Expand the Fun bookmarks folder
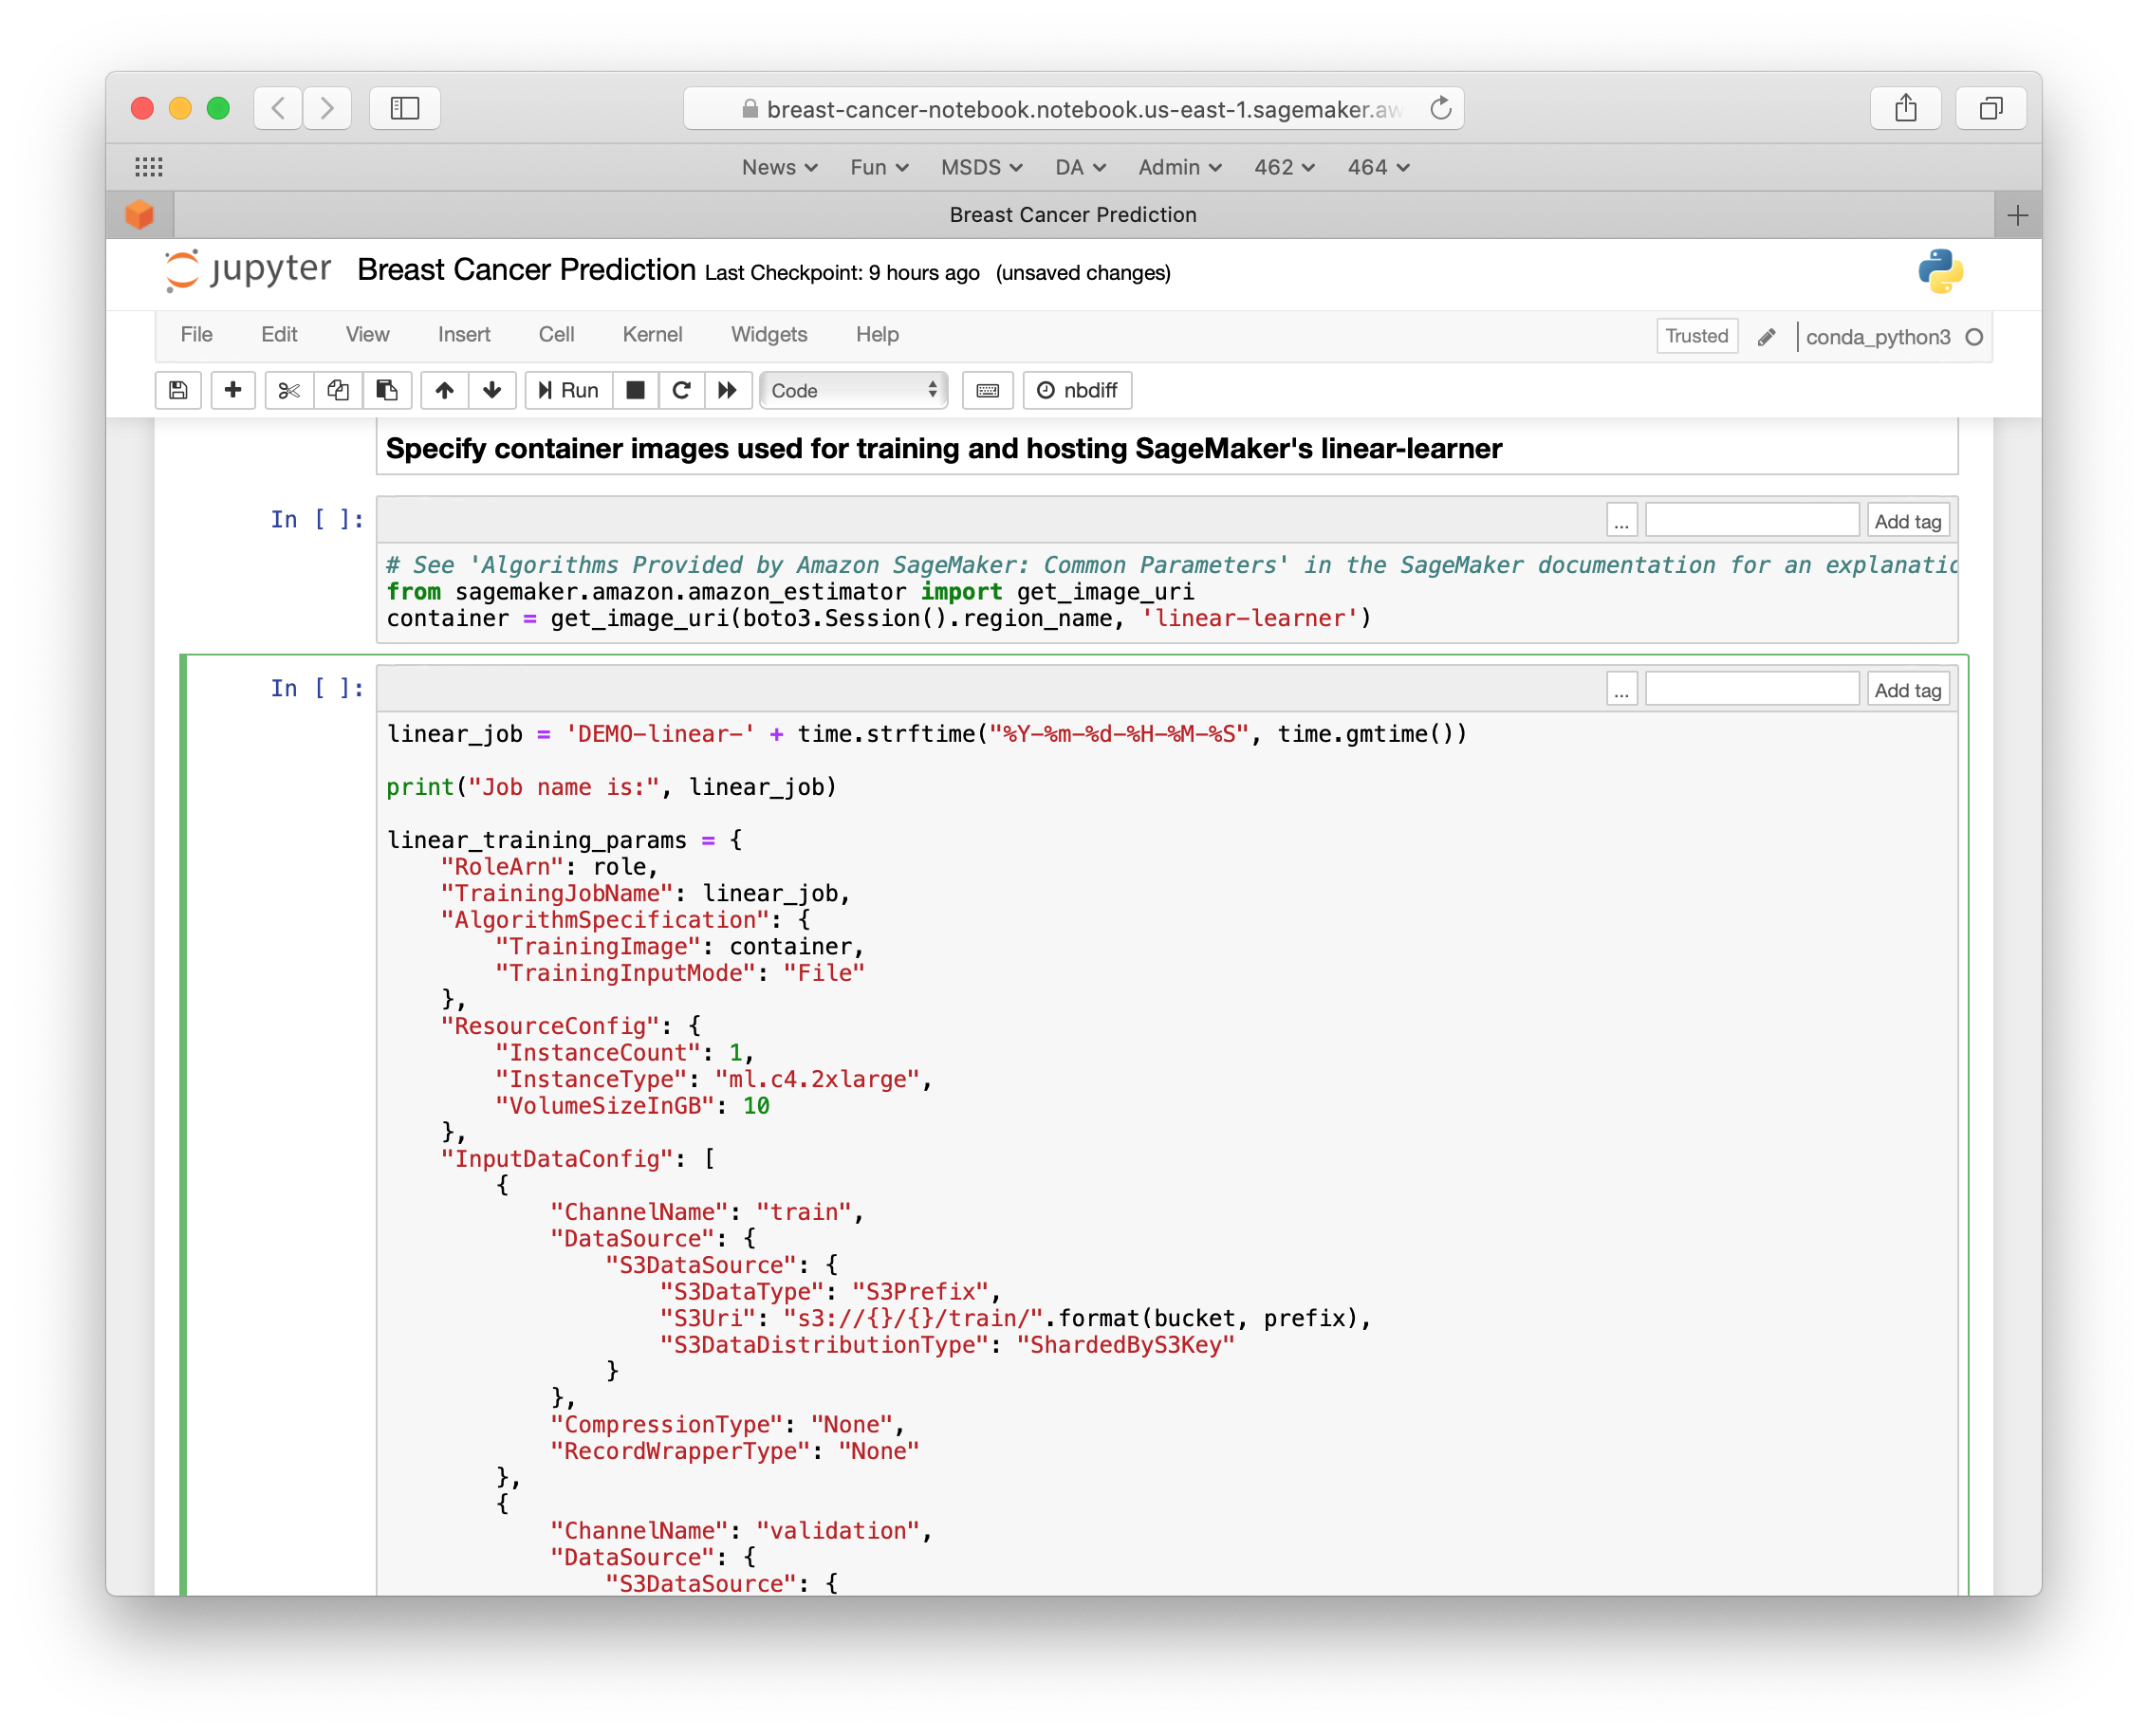Viewport: 2148px width, 1736px height. 880,167
